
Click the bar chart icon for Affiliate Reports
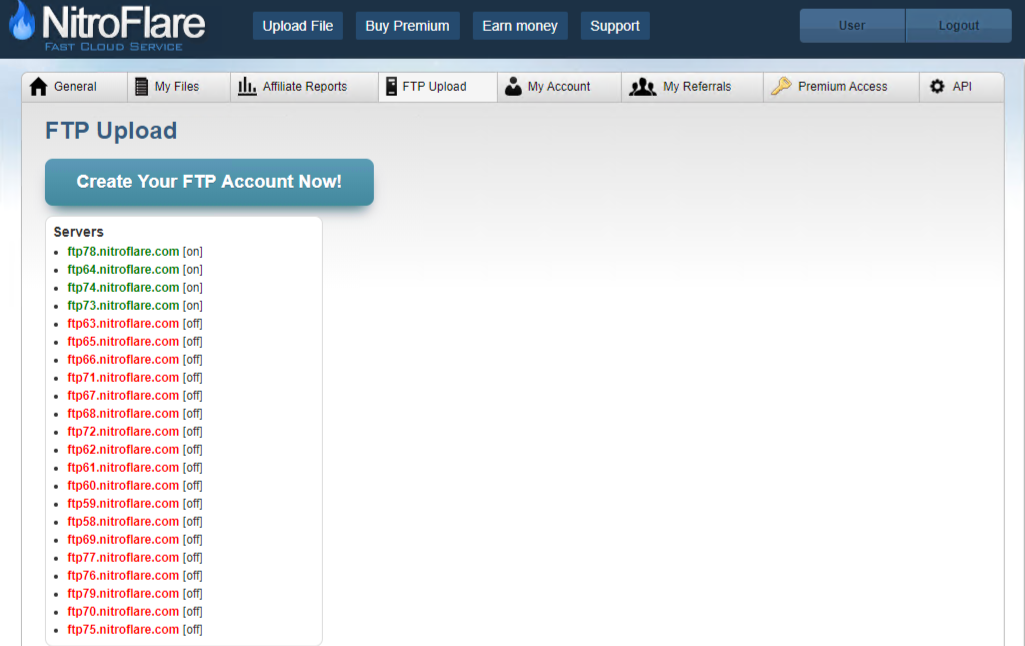coord(247,87)
